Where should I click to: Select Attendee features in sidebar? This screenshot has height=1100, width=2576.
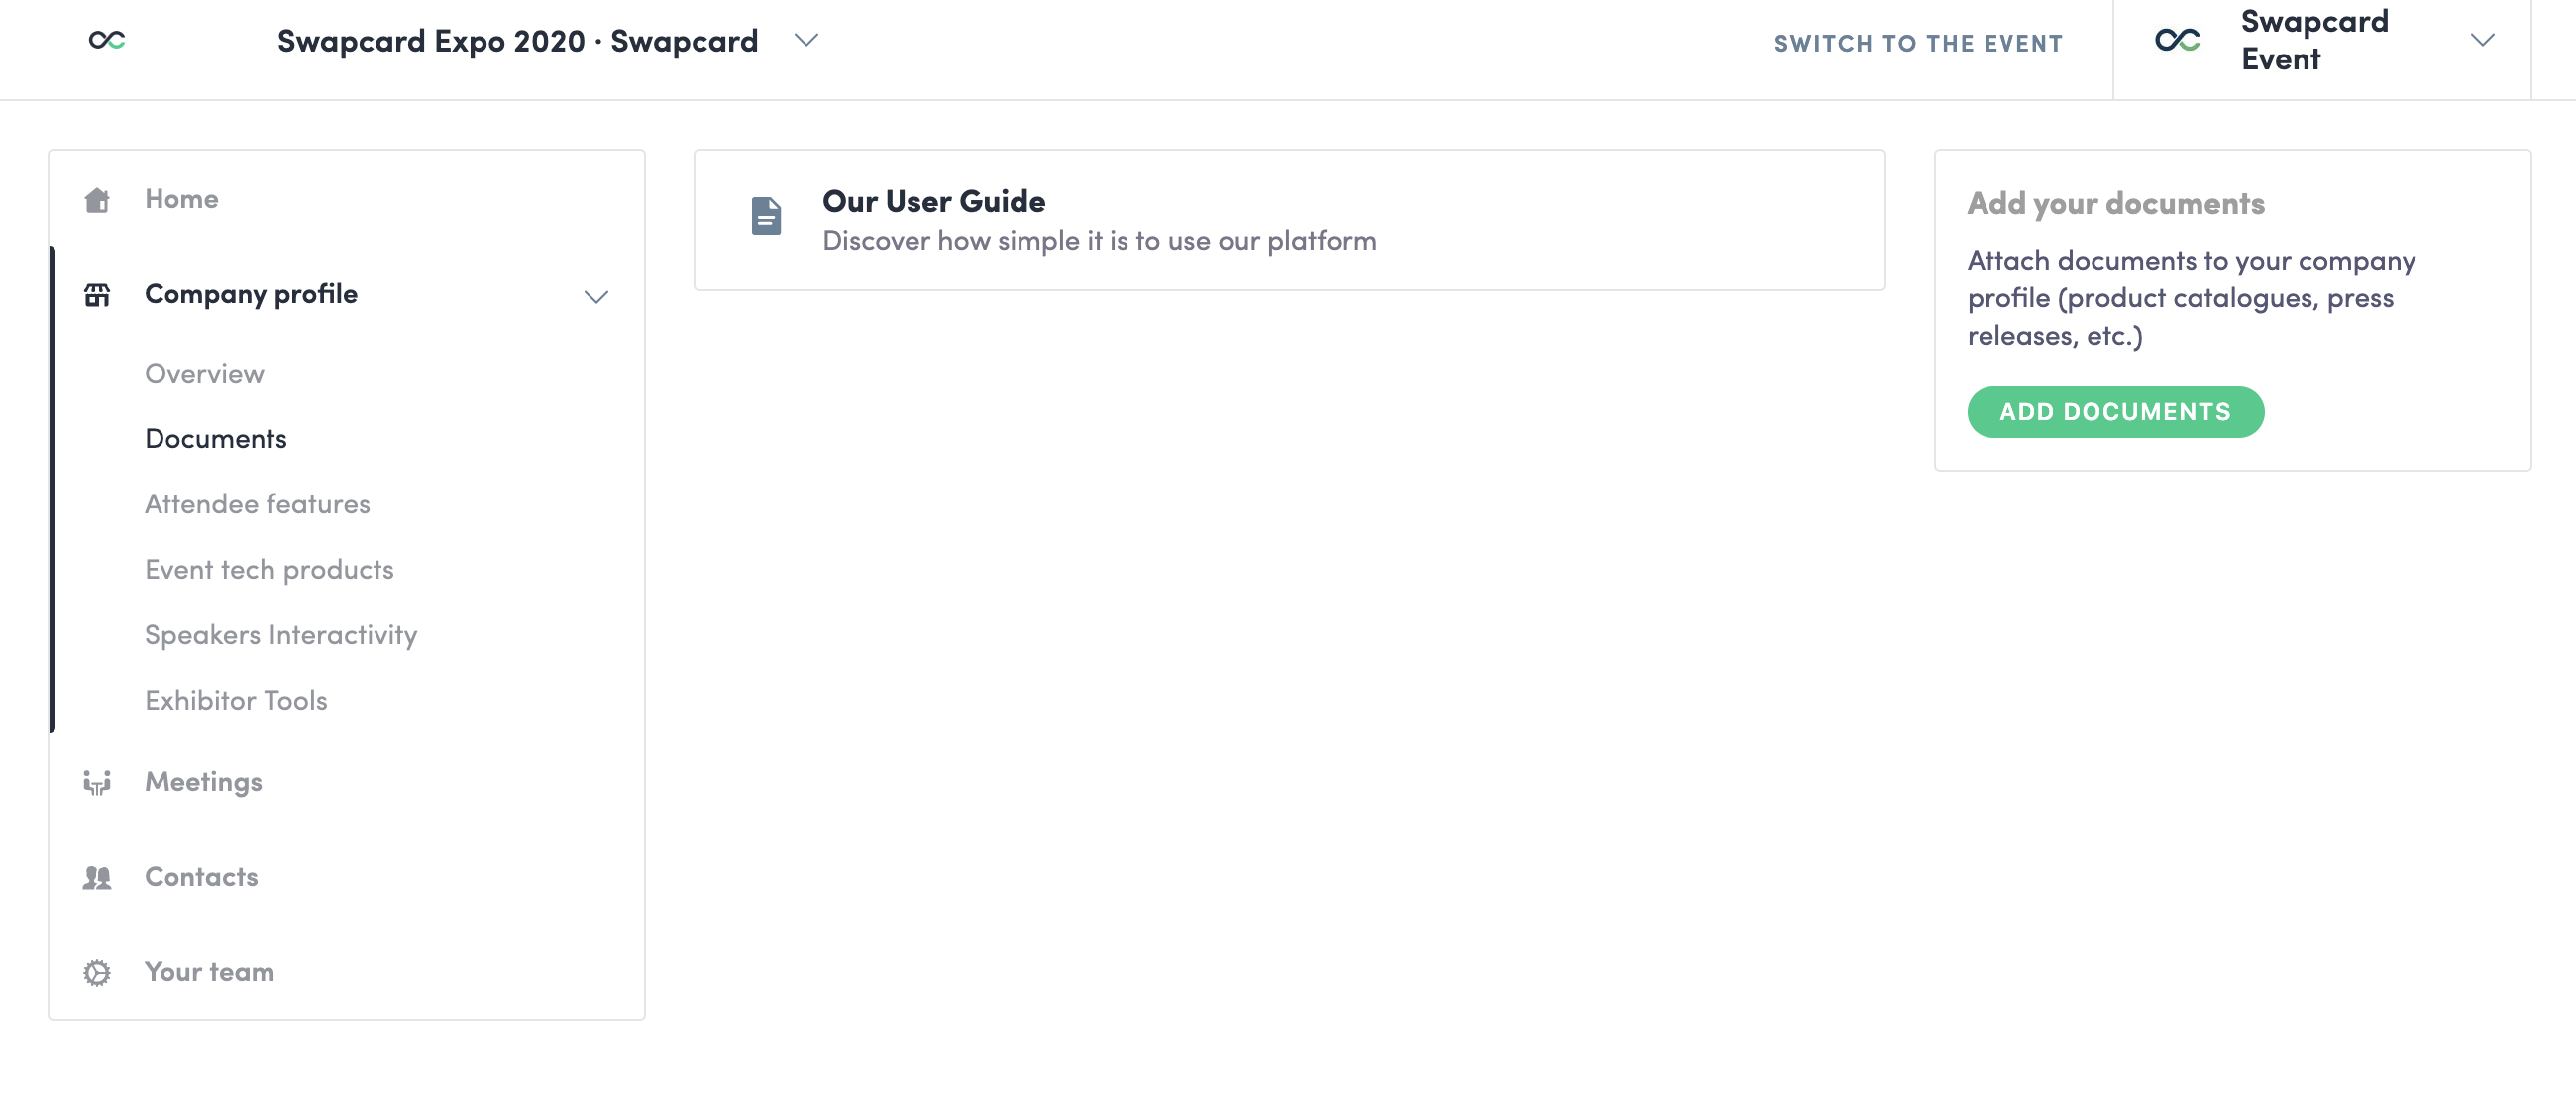(x=257, y=504)
